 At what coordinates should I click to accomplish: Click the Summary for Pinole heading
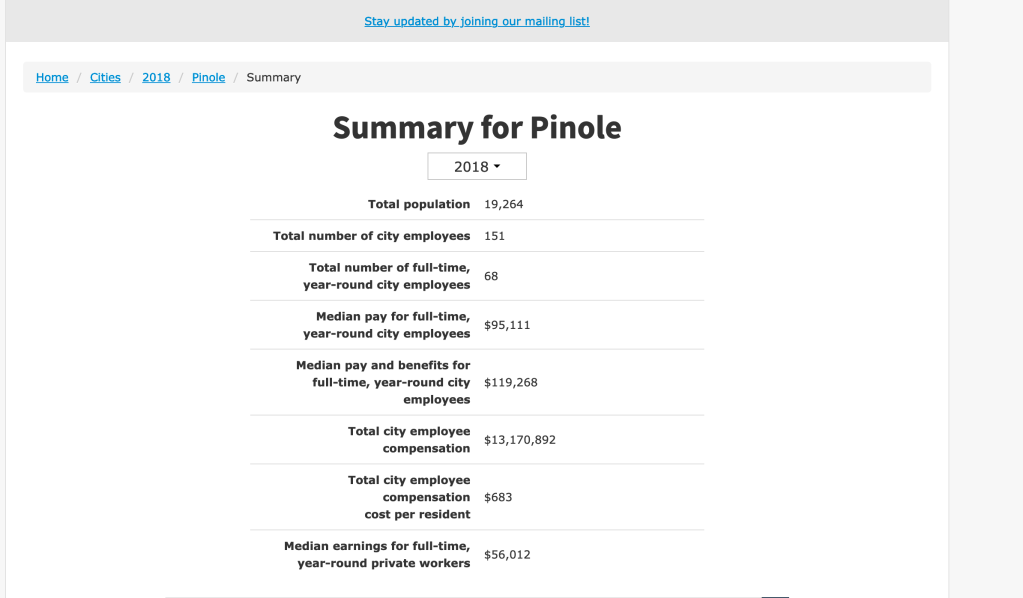pyautogui.click(x=477, y=127)
